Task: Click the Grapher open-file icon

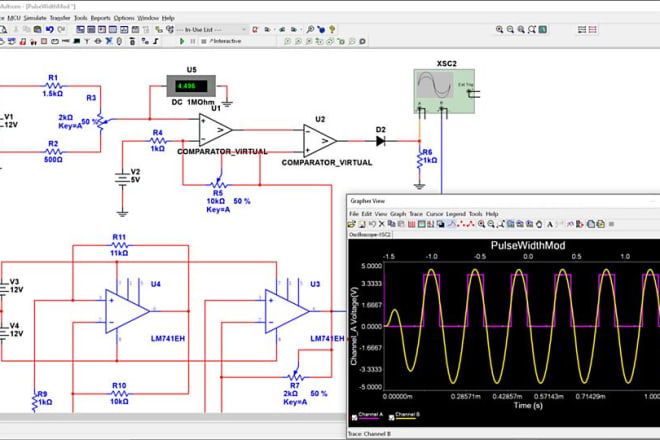Action: click(x=351, y=224)
